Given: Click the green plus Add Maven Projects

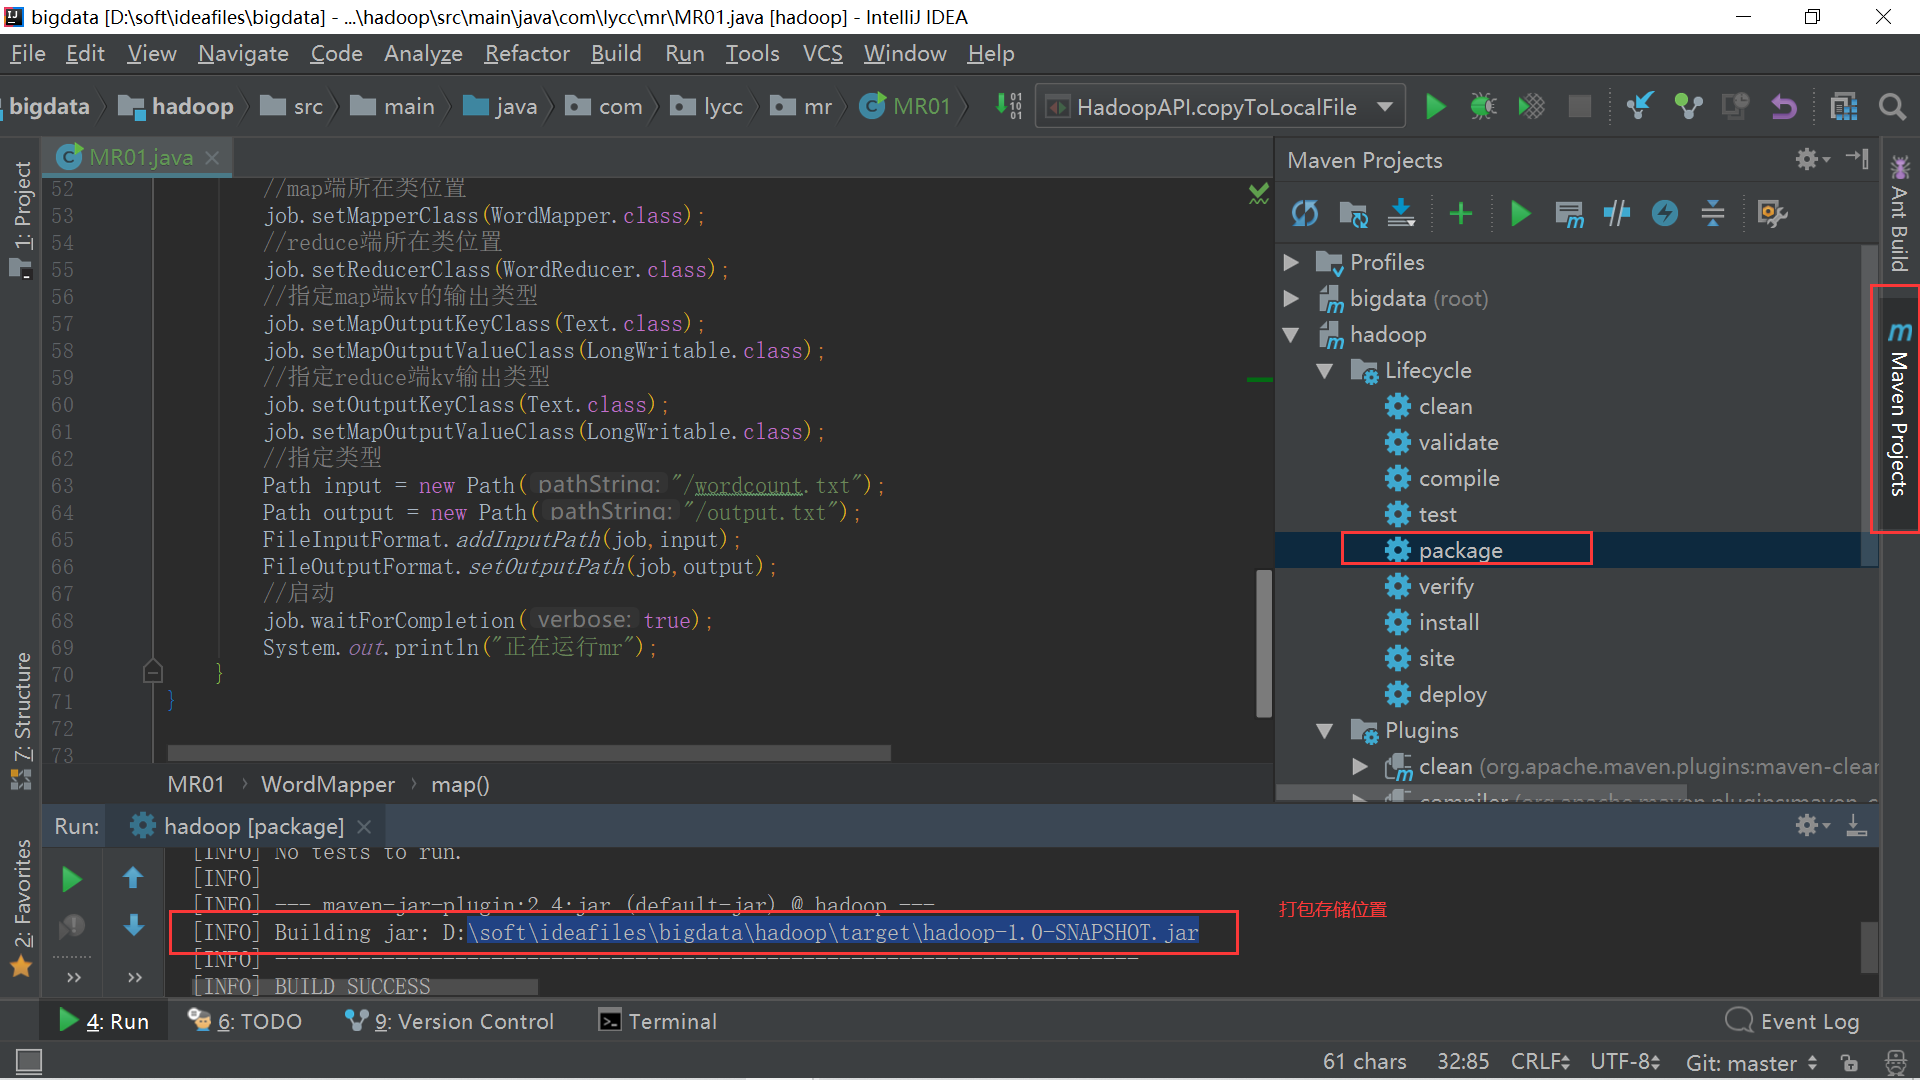Looking at the screenshot, I should 1460,213.
